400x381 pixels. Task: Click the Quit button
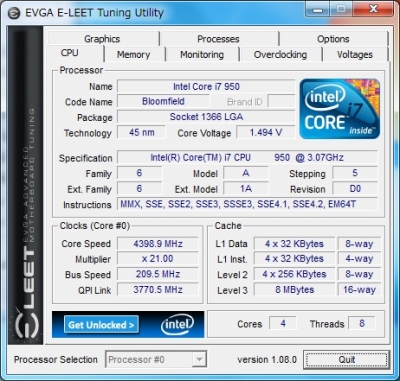tap(346, 360)
